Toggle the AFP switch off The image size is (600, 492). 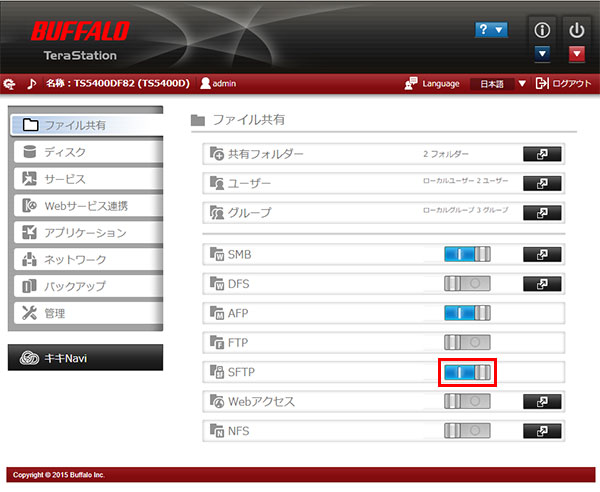(x=467, y=313)
